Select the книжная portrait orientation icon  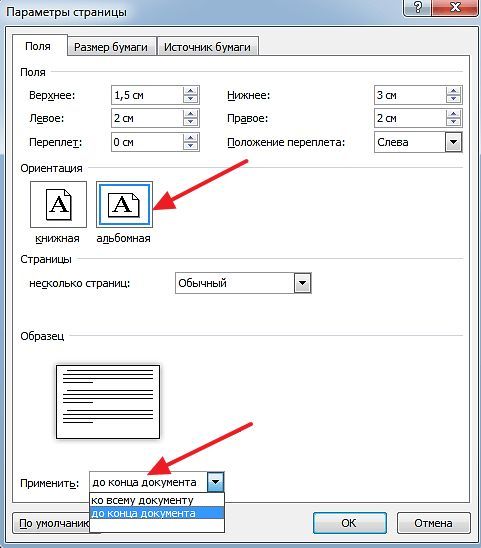click(x=58, y=204)
